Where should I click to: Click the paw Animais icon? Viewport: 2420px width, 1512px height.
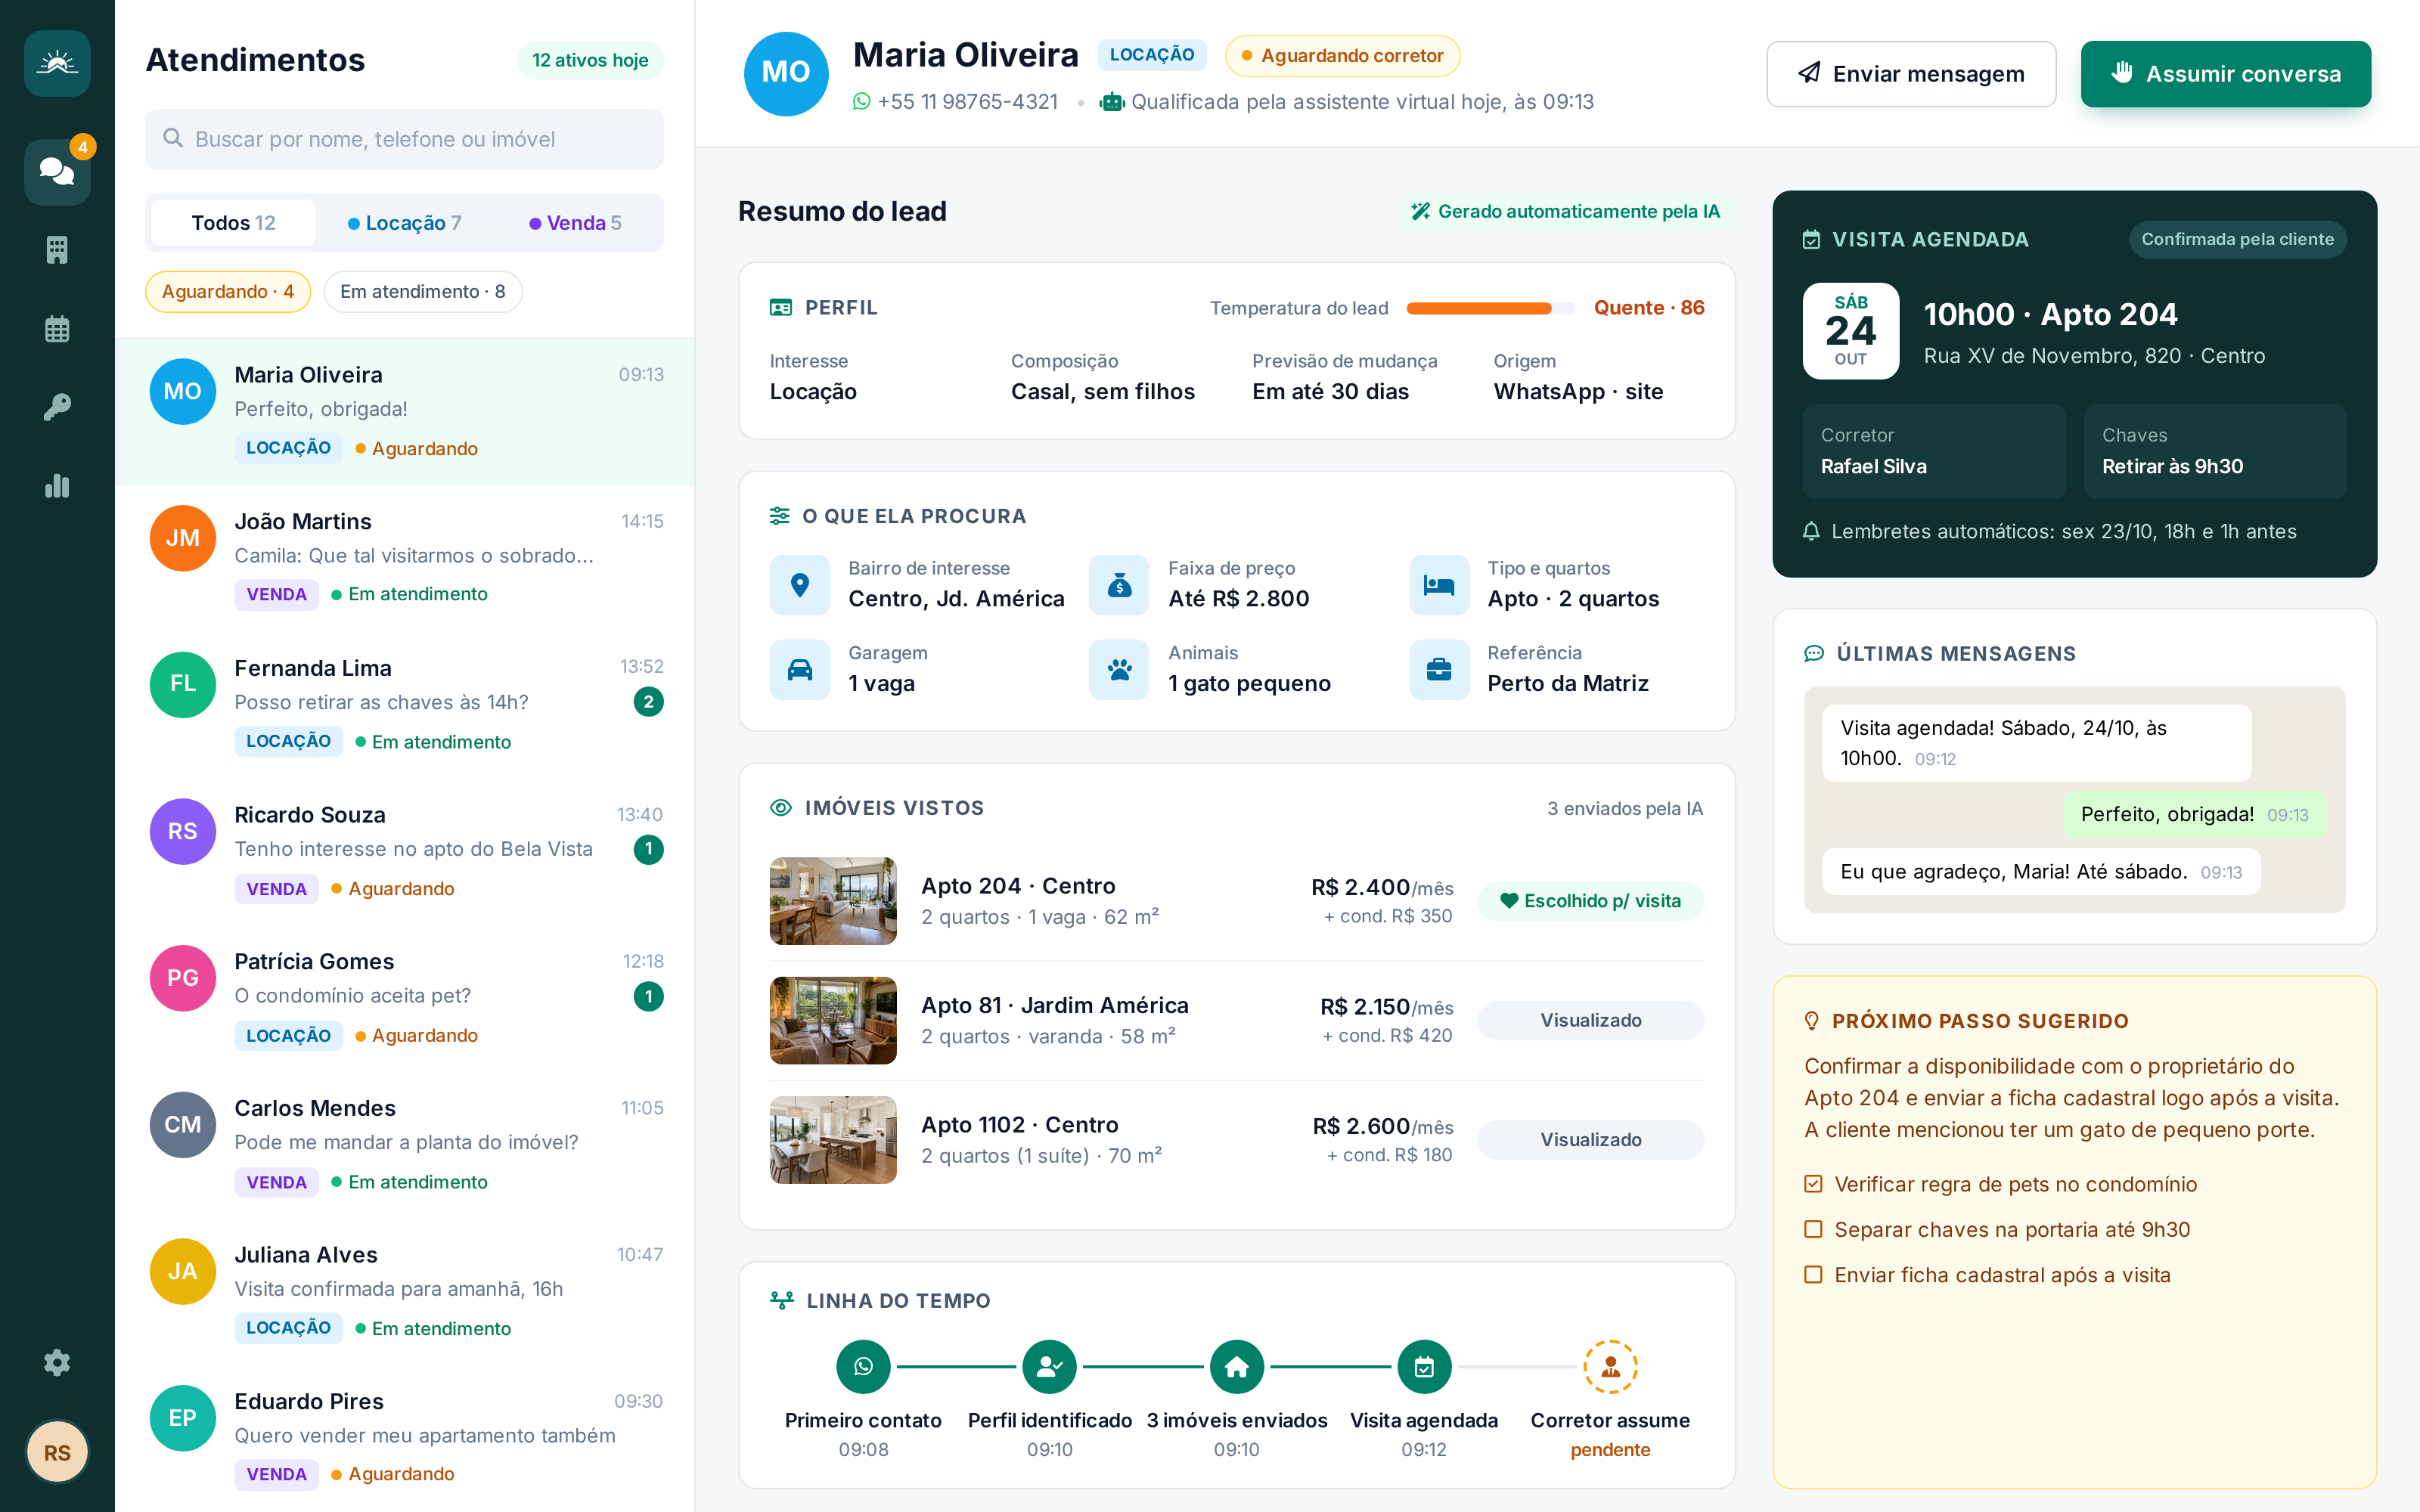1119,669
